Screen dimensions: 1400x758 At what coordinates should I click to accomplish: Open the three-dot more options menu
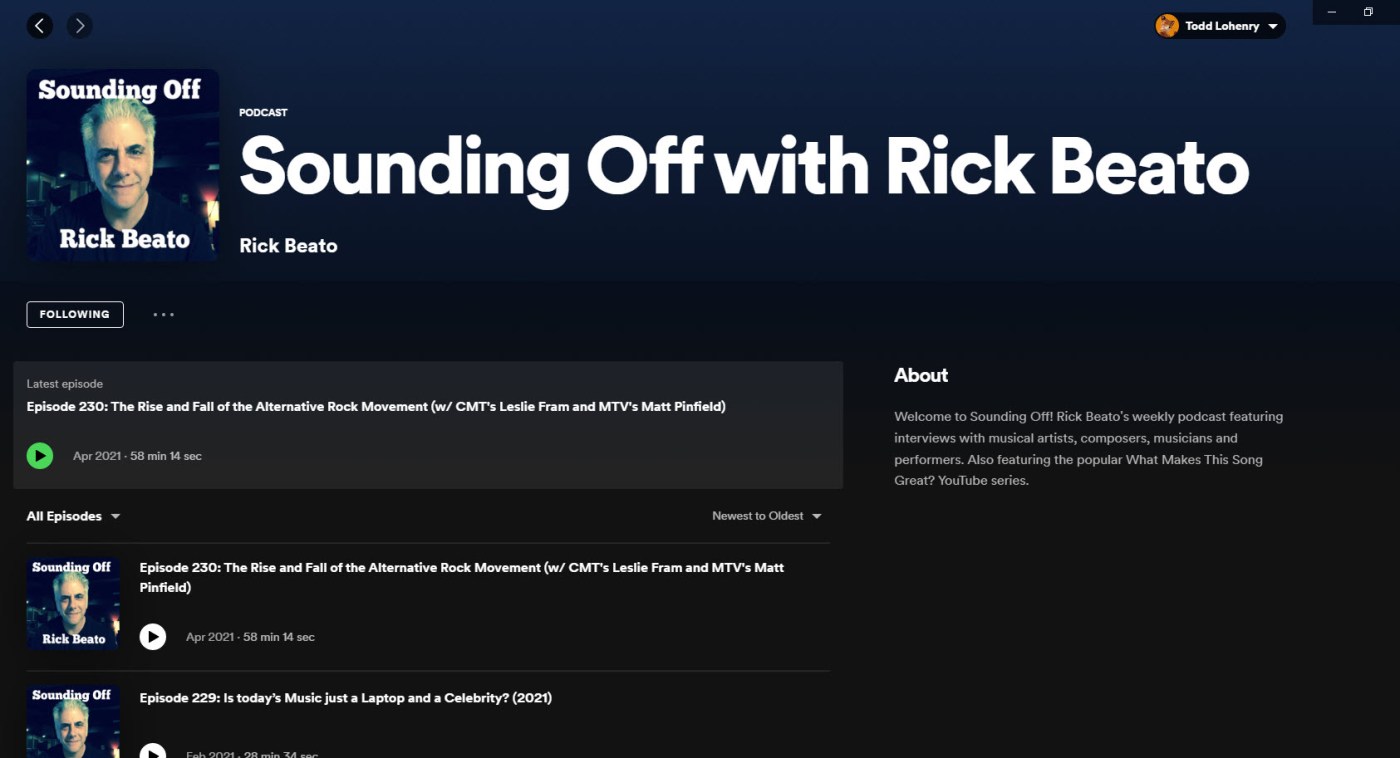[164, 315]
